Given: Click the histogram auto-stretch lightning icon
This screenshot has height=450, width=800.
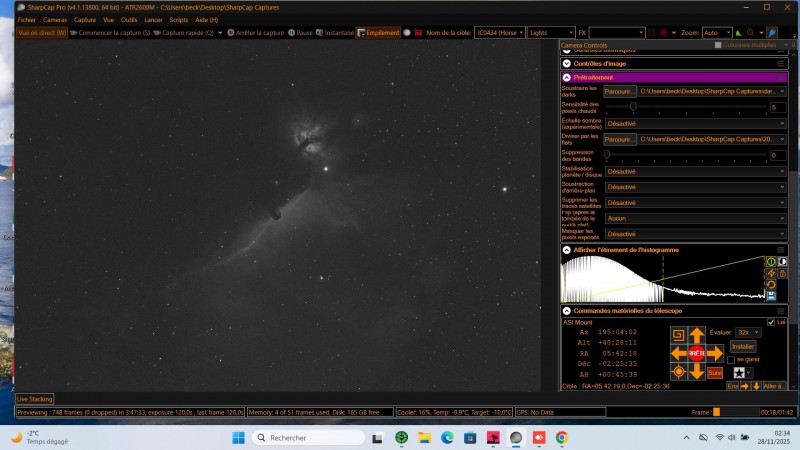Looking at the screenshot, I should [771, 273].
